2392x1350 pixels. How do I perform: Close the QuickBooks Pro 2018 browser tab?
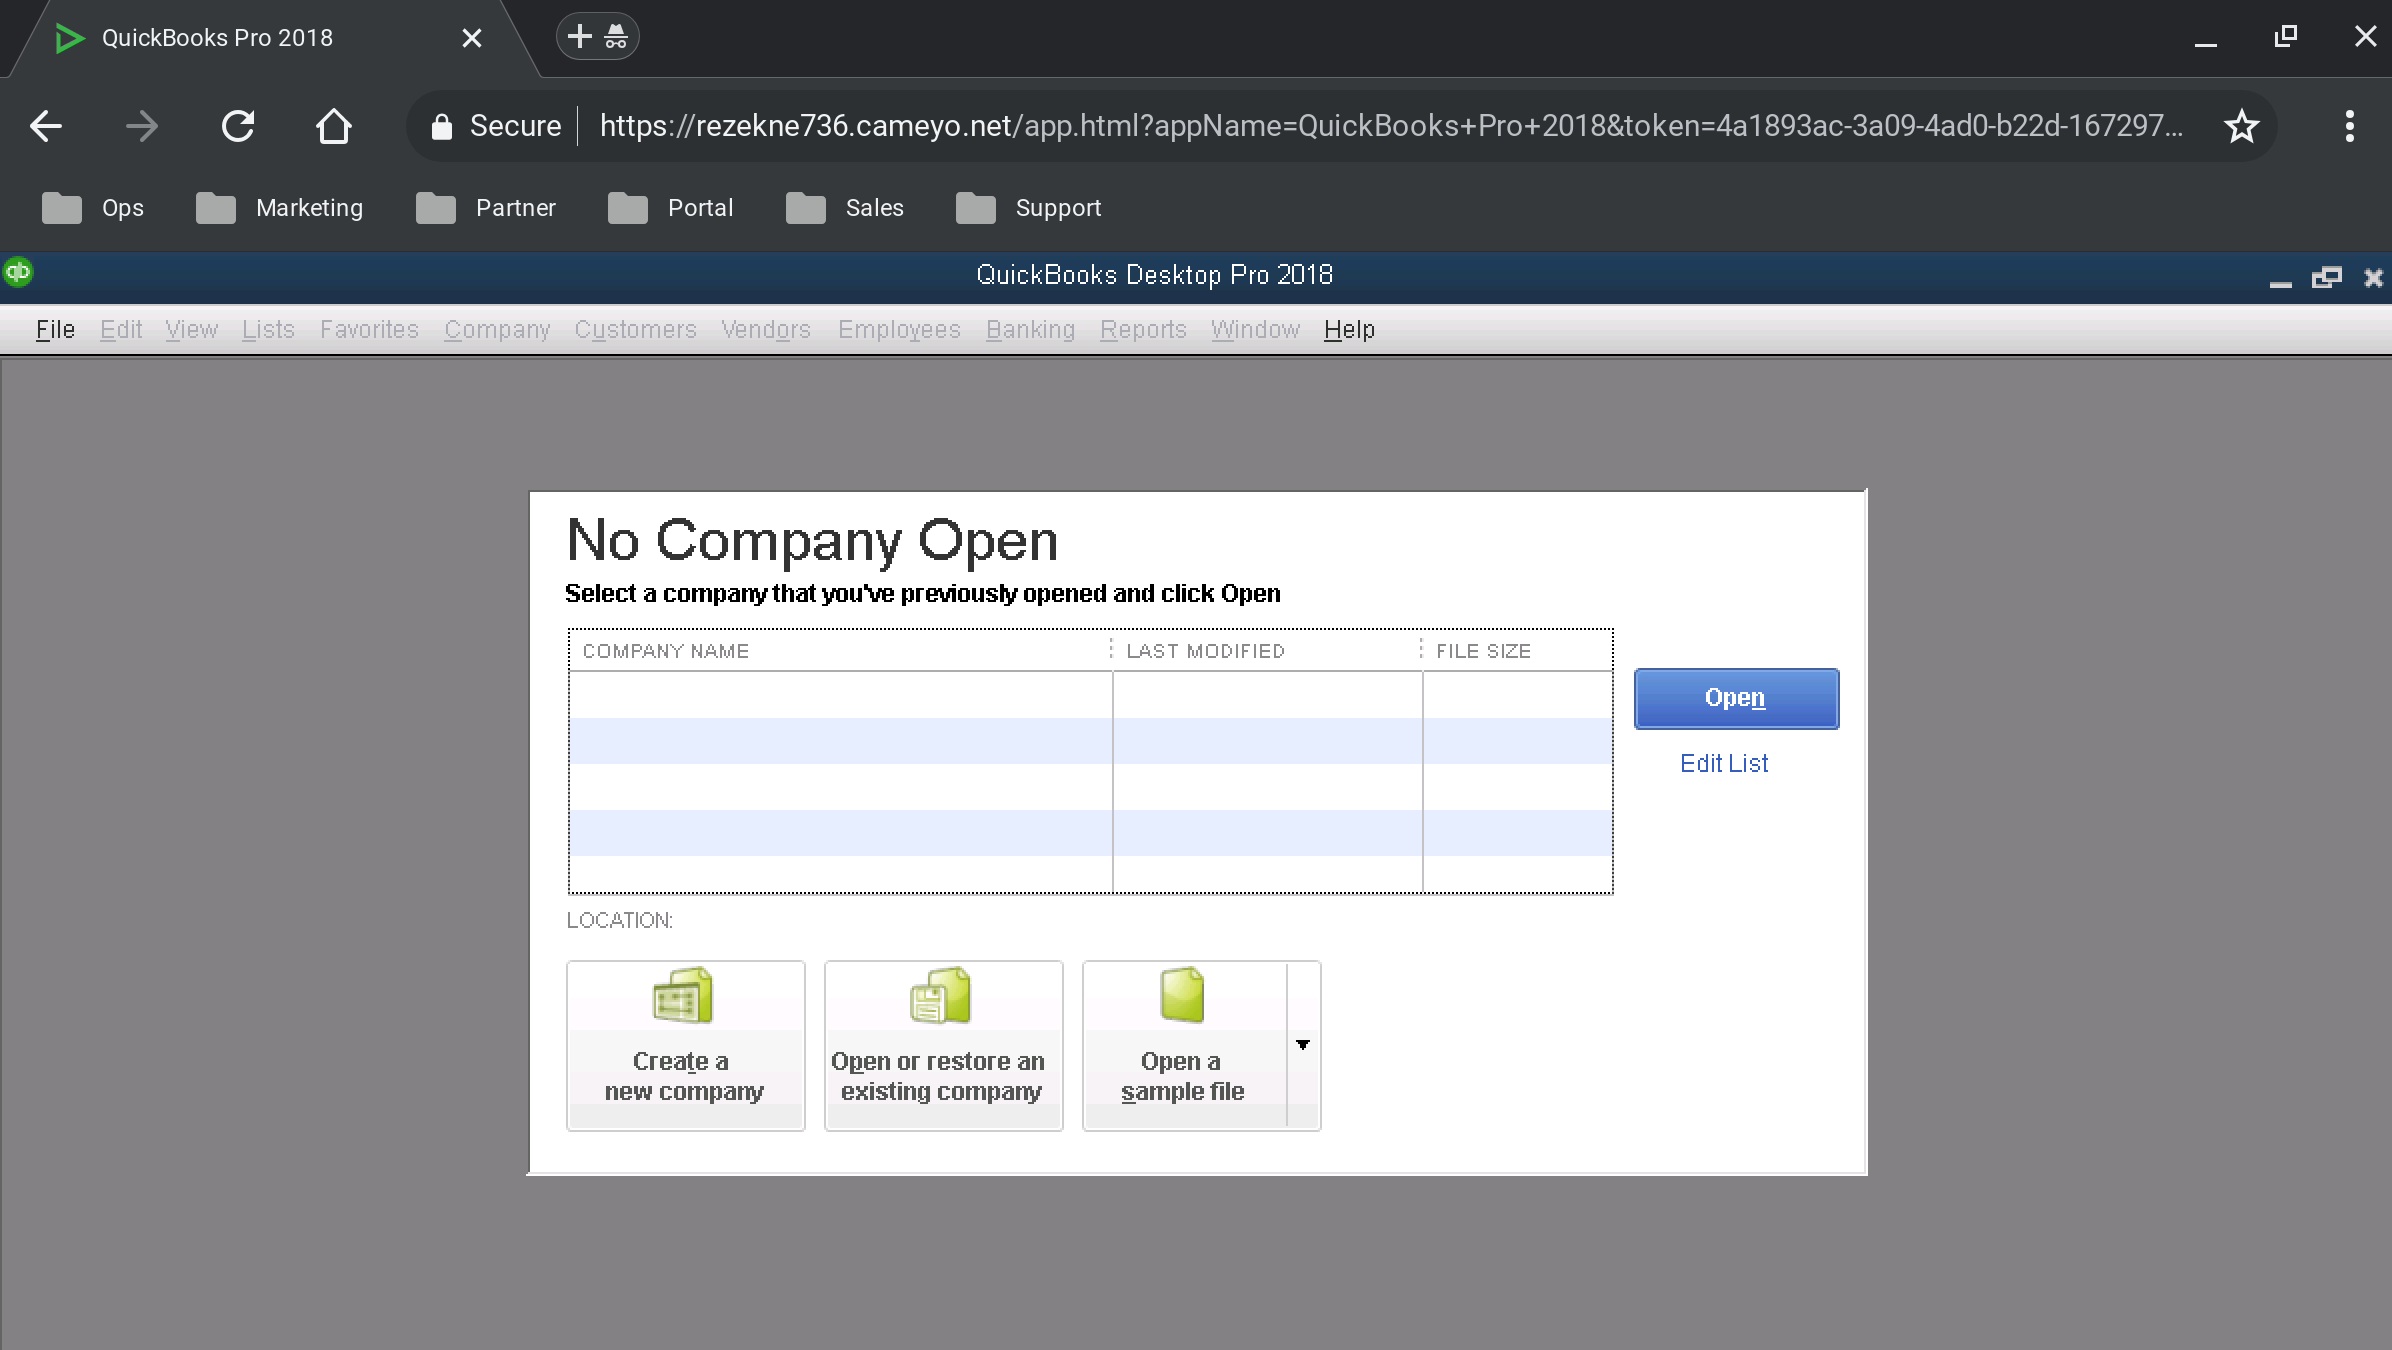click(x=472, y=38)
